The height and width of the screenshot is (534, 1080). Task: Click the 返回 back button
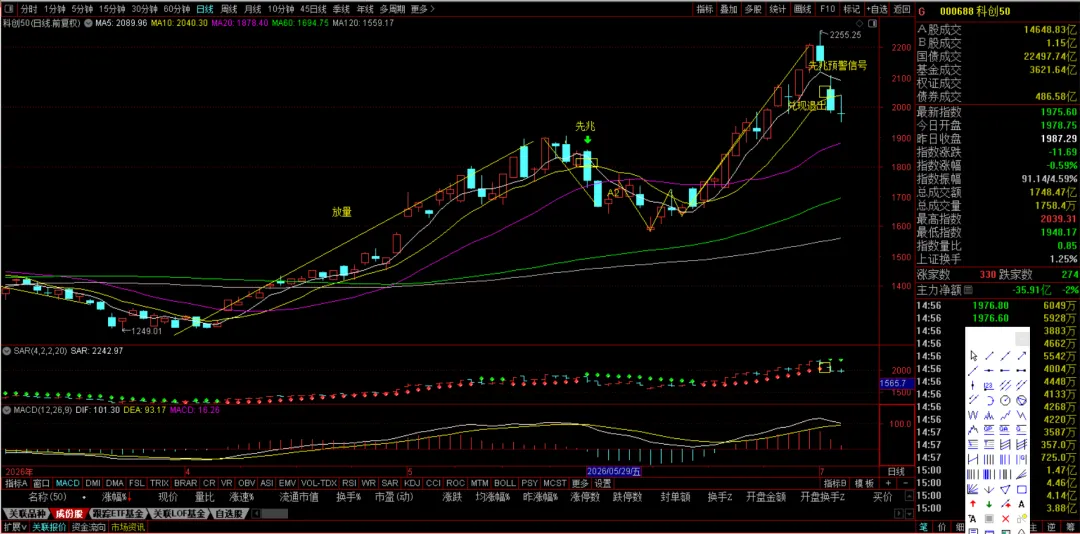pyautogui.click(x=902, y=9)
